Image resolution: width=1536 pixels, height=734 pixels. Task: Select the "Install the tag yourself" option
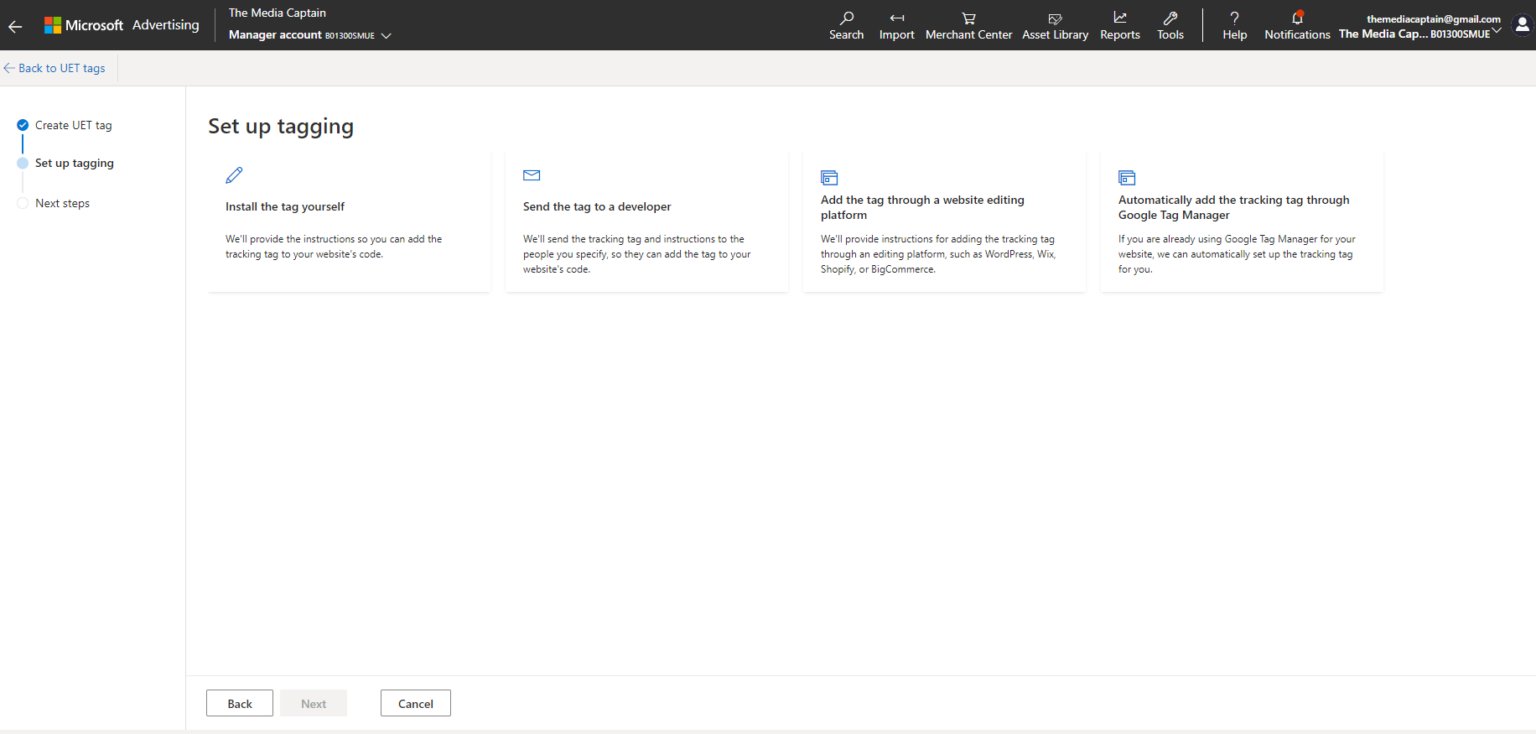pyautogui.click(x=348, y=220)
